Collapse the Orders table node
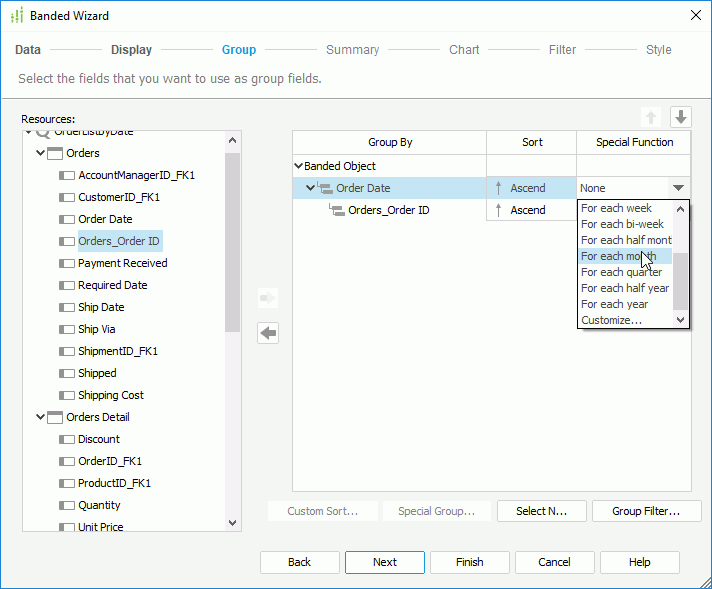This screenshot has width=712, height=589. tap(40, 153)
